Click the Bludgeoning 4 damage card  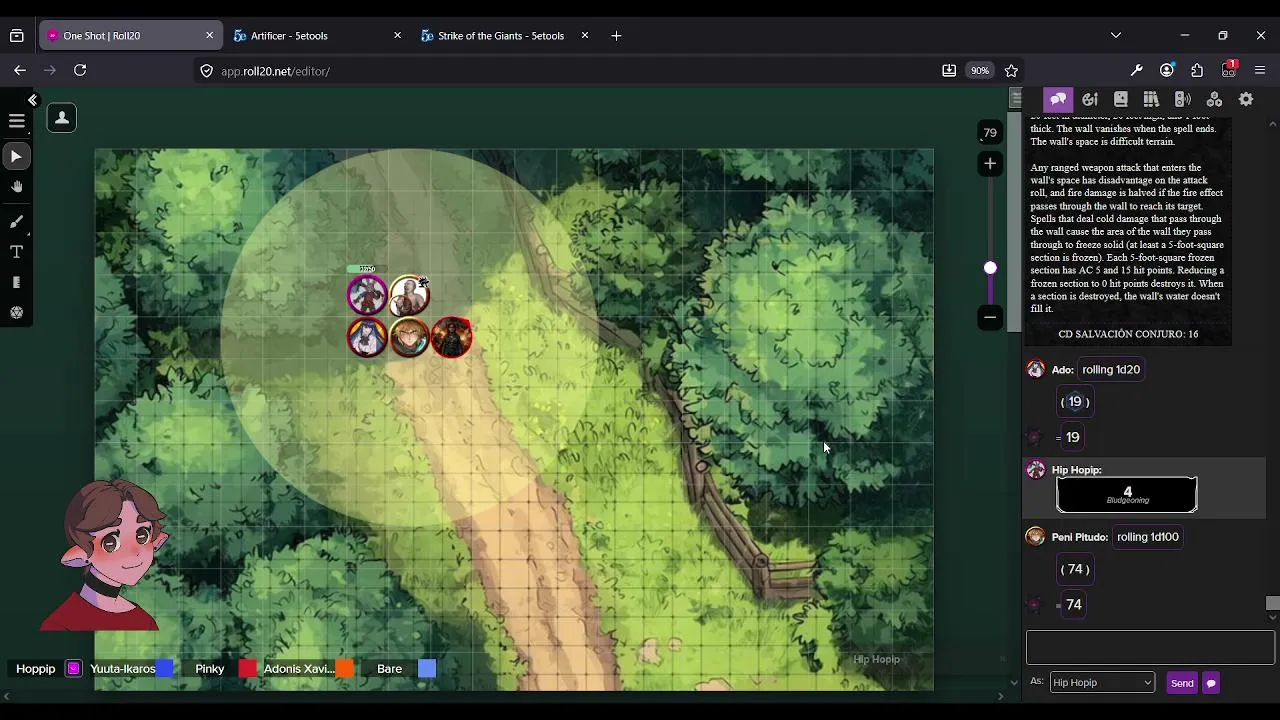click(x=1127, y=495)
